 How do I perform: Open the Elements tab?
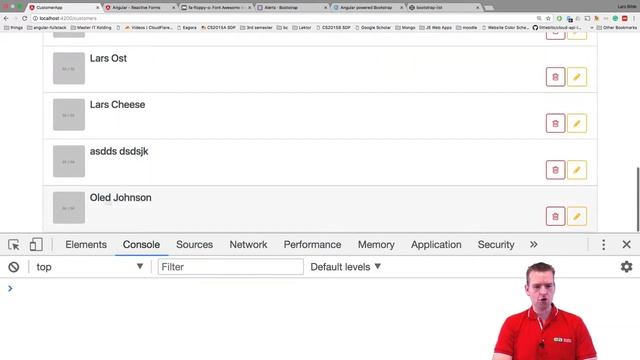pyautogui.click(x=86, y=244)
